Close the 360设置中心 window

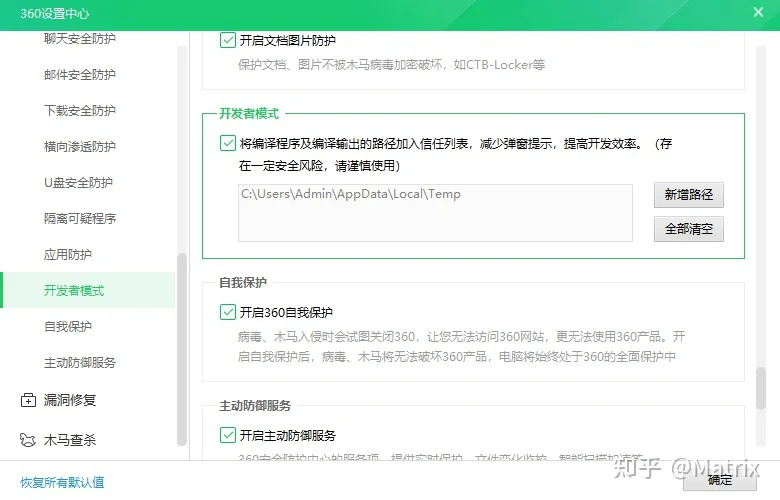tap(758, 12)
